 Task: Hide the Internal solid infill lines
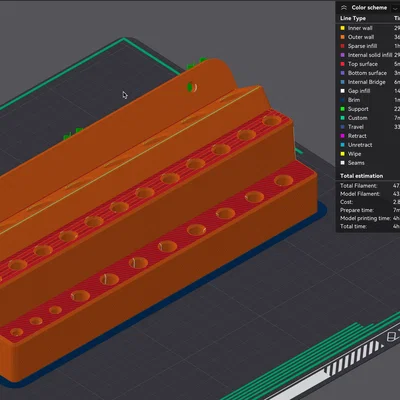(x=370, y=55)
